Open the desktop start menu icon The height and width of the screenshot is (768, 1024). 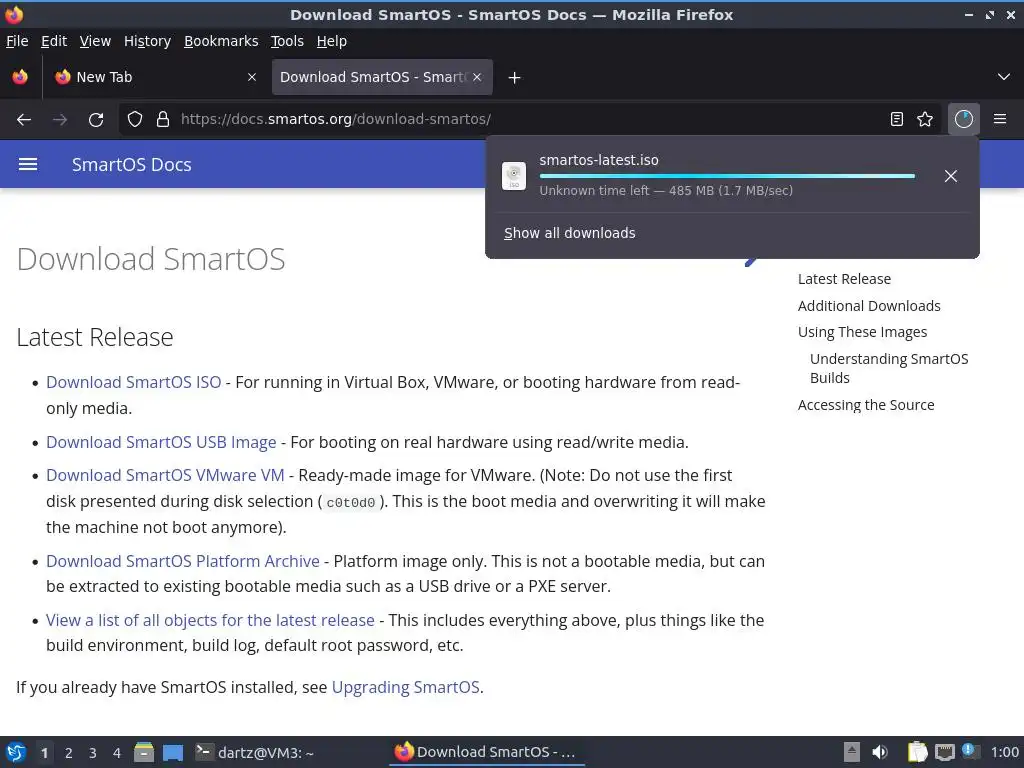16,752
